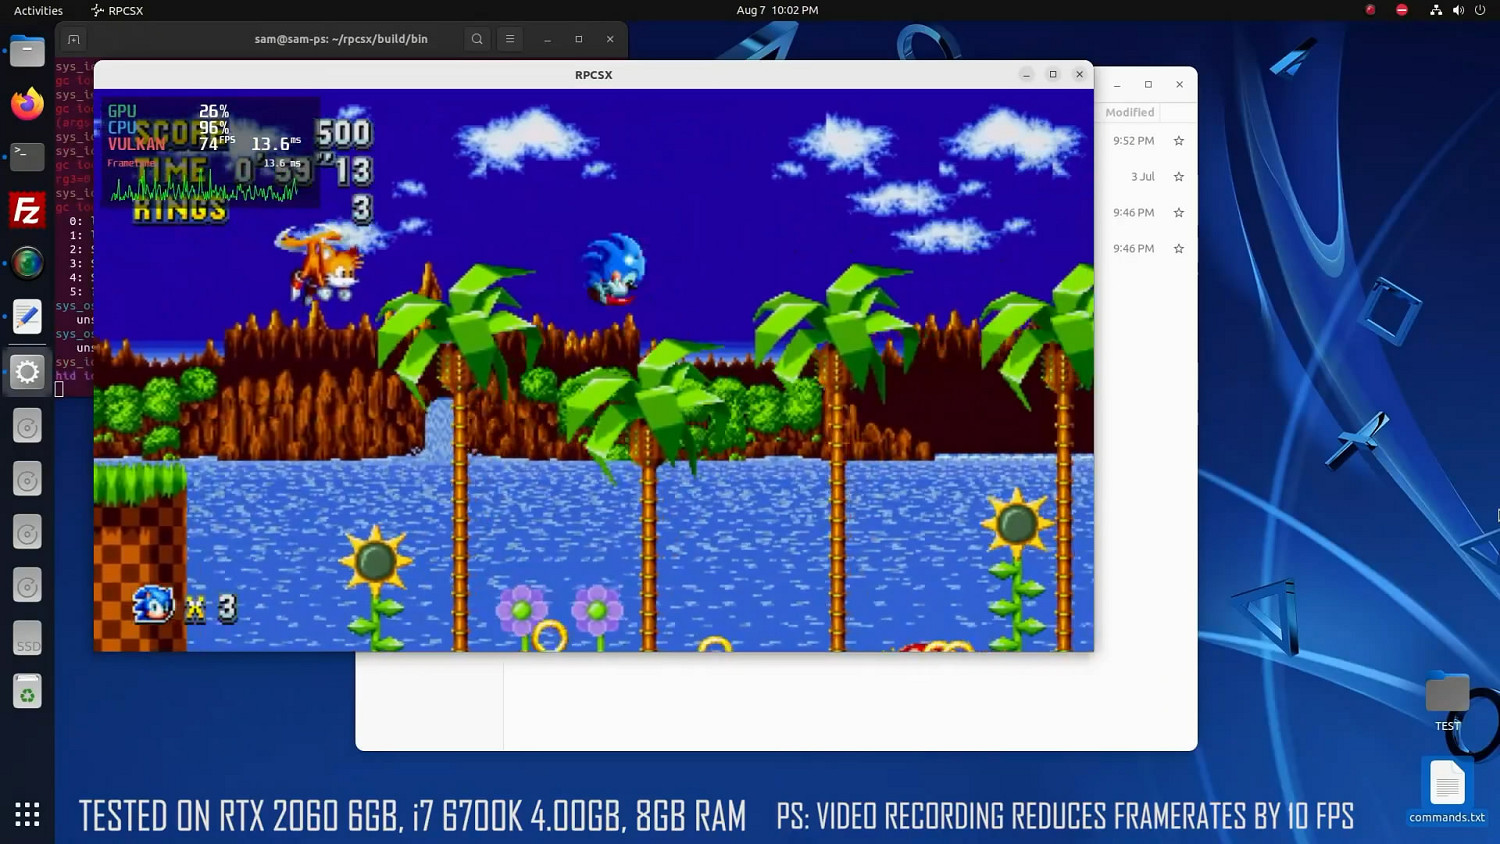The height and width of the screenshot is (844, 1500).
Task: Open FileZilla from the dock
Action: (x=27, y=211)
